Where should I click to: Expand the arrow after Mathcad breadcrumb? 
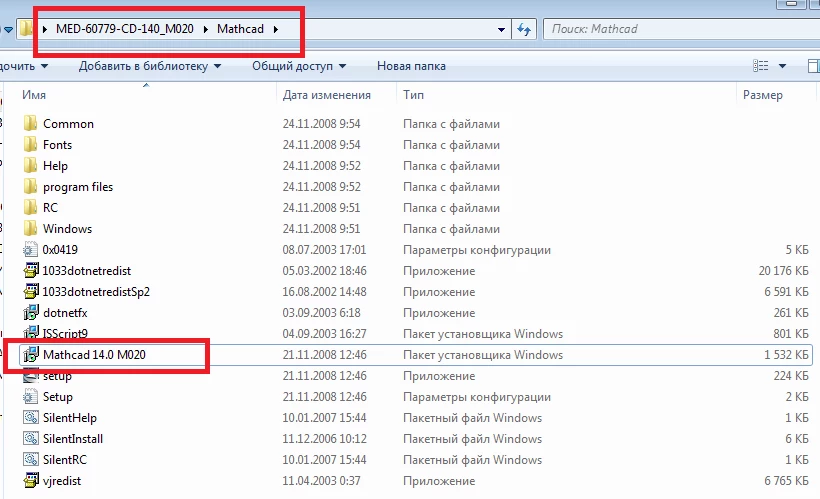[x=276, y=29]
